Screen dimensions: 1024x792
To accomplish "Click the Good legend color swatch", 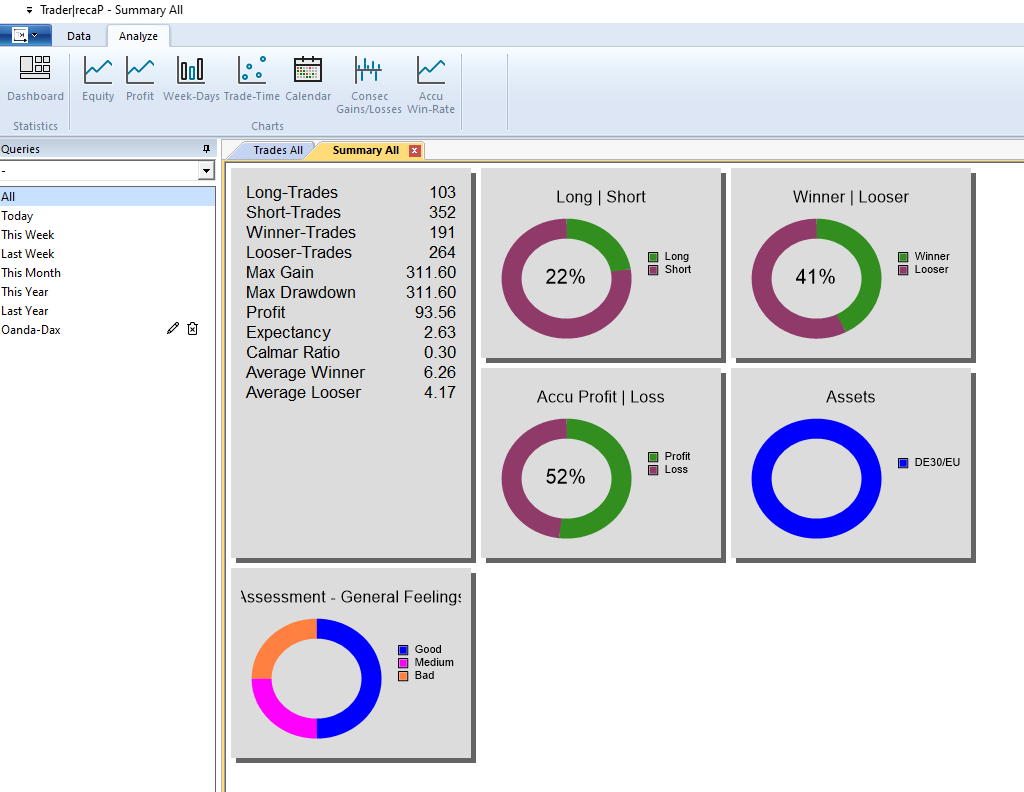I will 403,650.
